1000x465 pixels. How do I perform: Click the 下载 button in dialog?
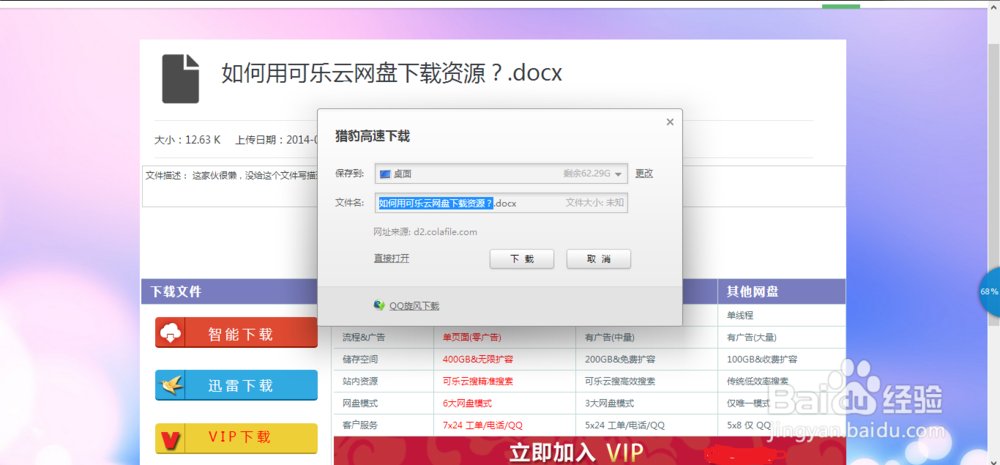522,259
